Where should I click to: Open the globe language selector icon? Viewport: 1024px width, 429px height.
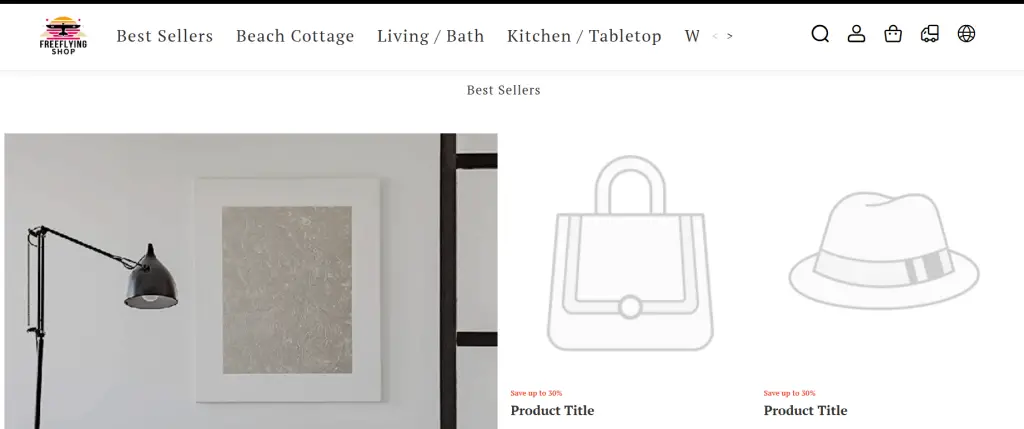(x=967, y=34)
